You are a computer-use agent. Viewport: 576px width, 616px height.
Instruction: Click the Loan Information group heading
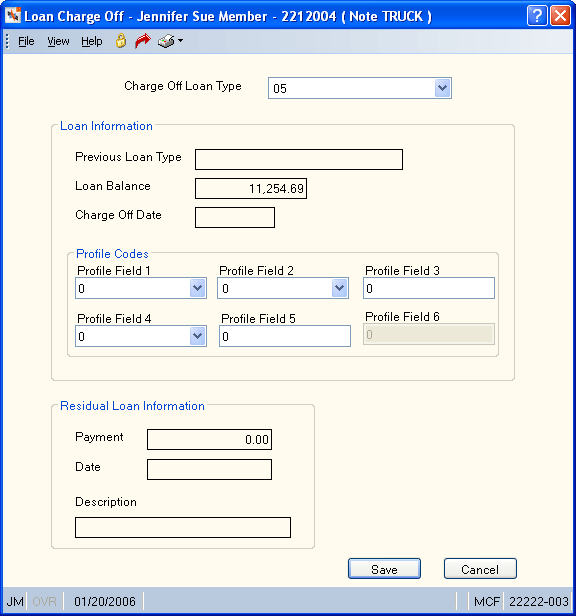click(106, 126)
